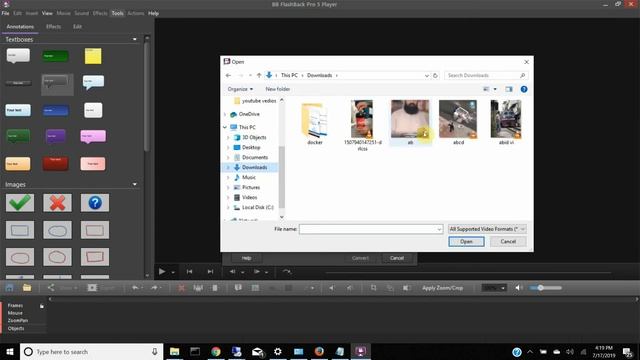The width and height of the screenshot is (640, 360).
Task: Pick the yellow sticky note textbox
Action: click(x=93, y=56)
